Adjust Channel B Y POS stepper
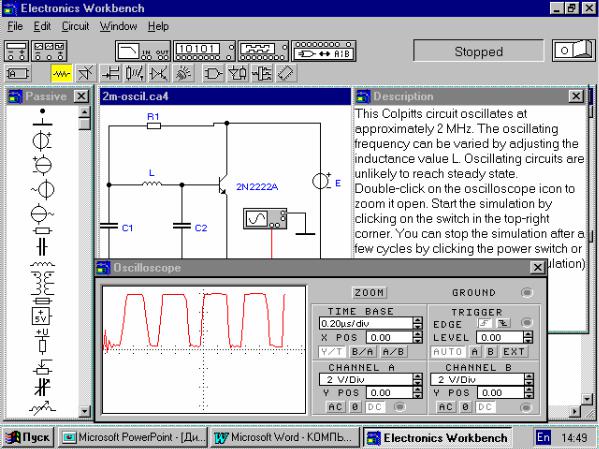The width and height of the screenshot is (599, 449). pyautogui.click(x=529, y=393)
